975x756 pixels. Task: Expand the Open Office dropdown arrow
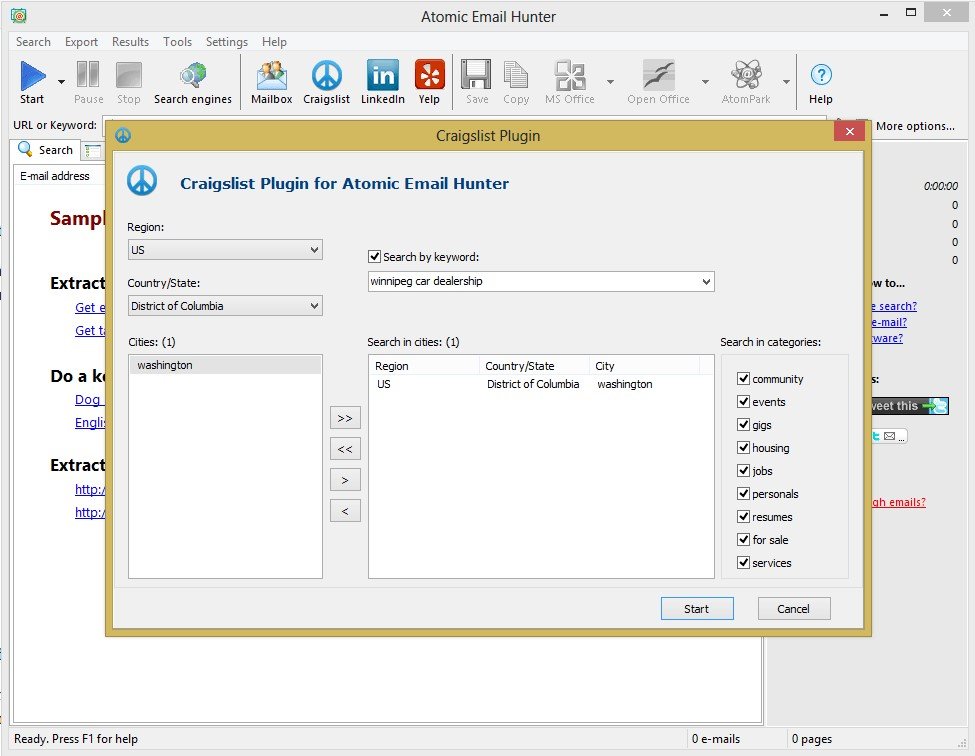point(705,81)
